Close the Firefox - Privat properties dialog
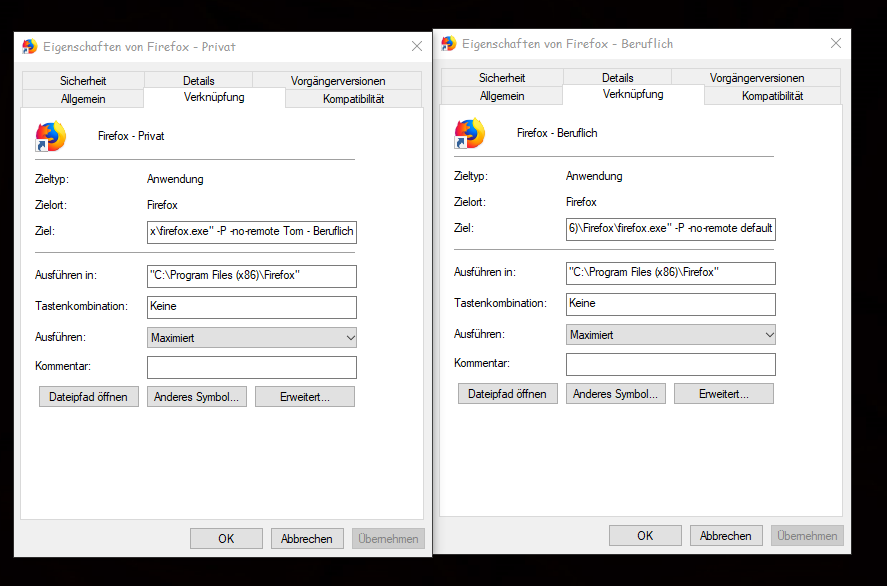The height and width of the screenshot is (586, 887). pos(417,46)
